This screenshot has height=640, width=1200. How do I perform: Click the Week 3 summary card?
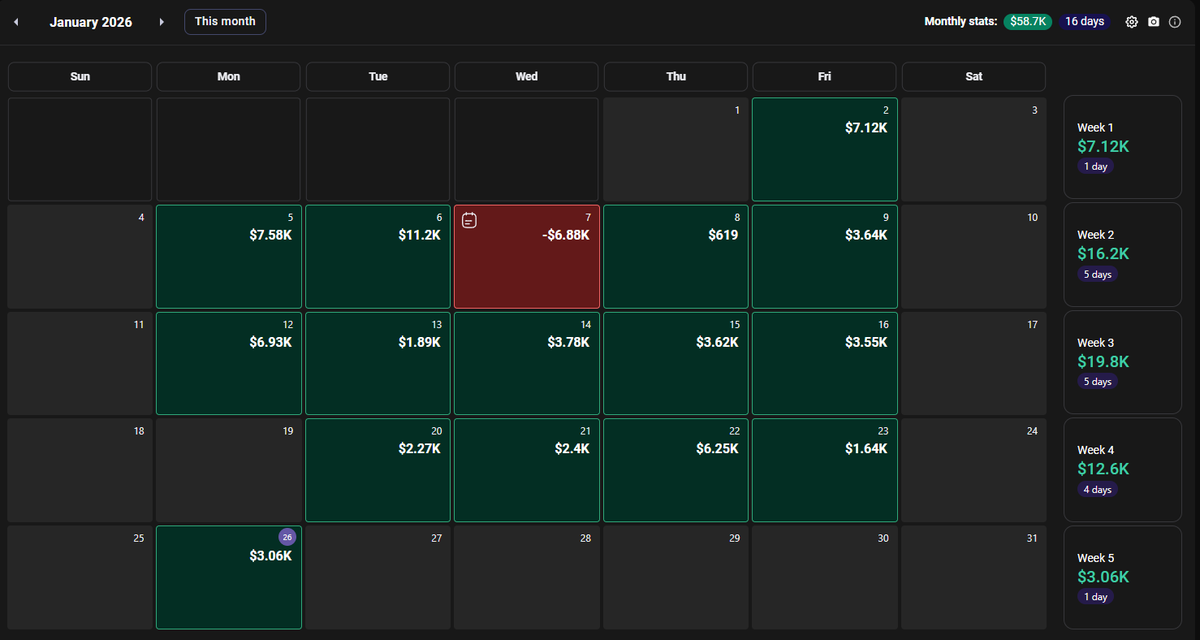(x=1123, y=362)
